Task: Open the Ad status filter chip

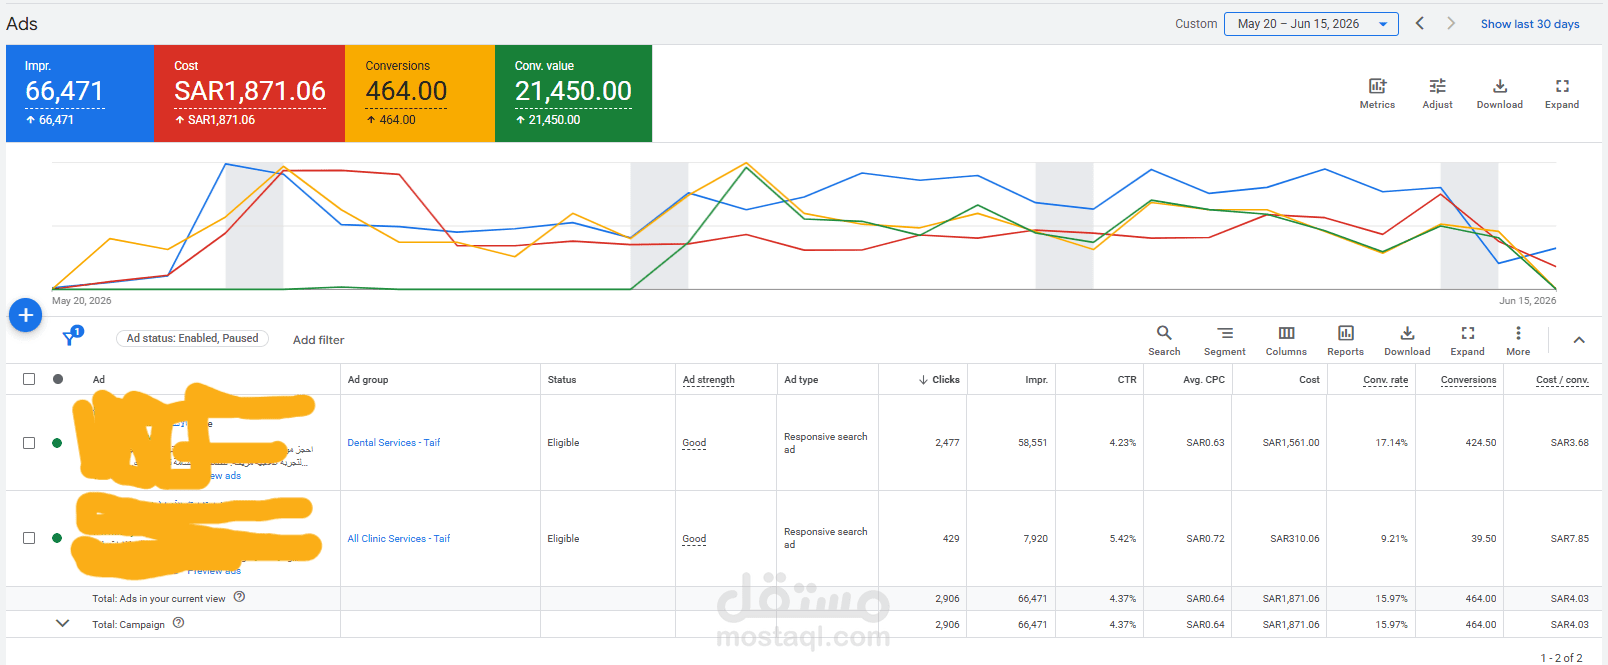Action: click(192, 338)
